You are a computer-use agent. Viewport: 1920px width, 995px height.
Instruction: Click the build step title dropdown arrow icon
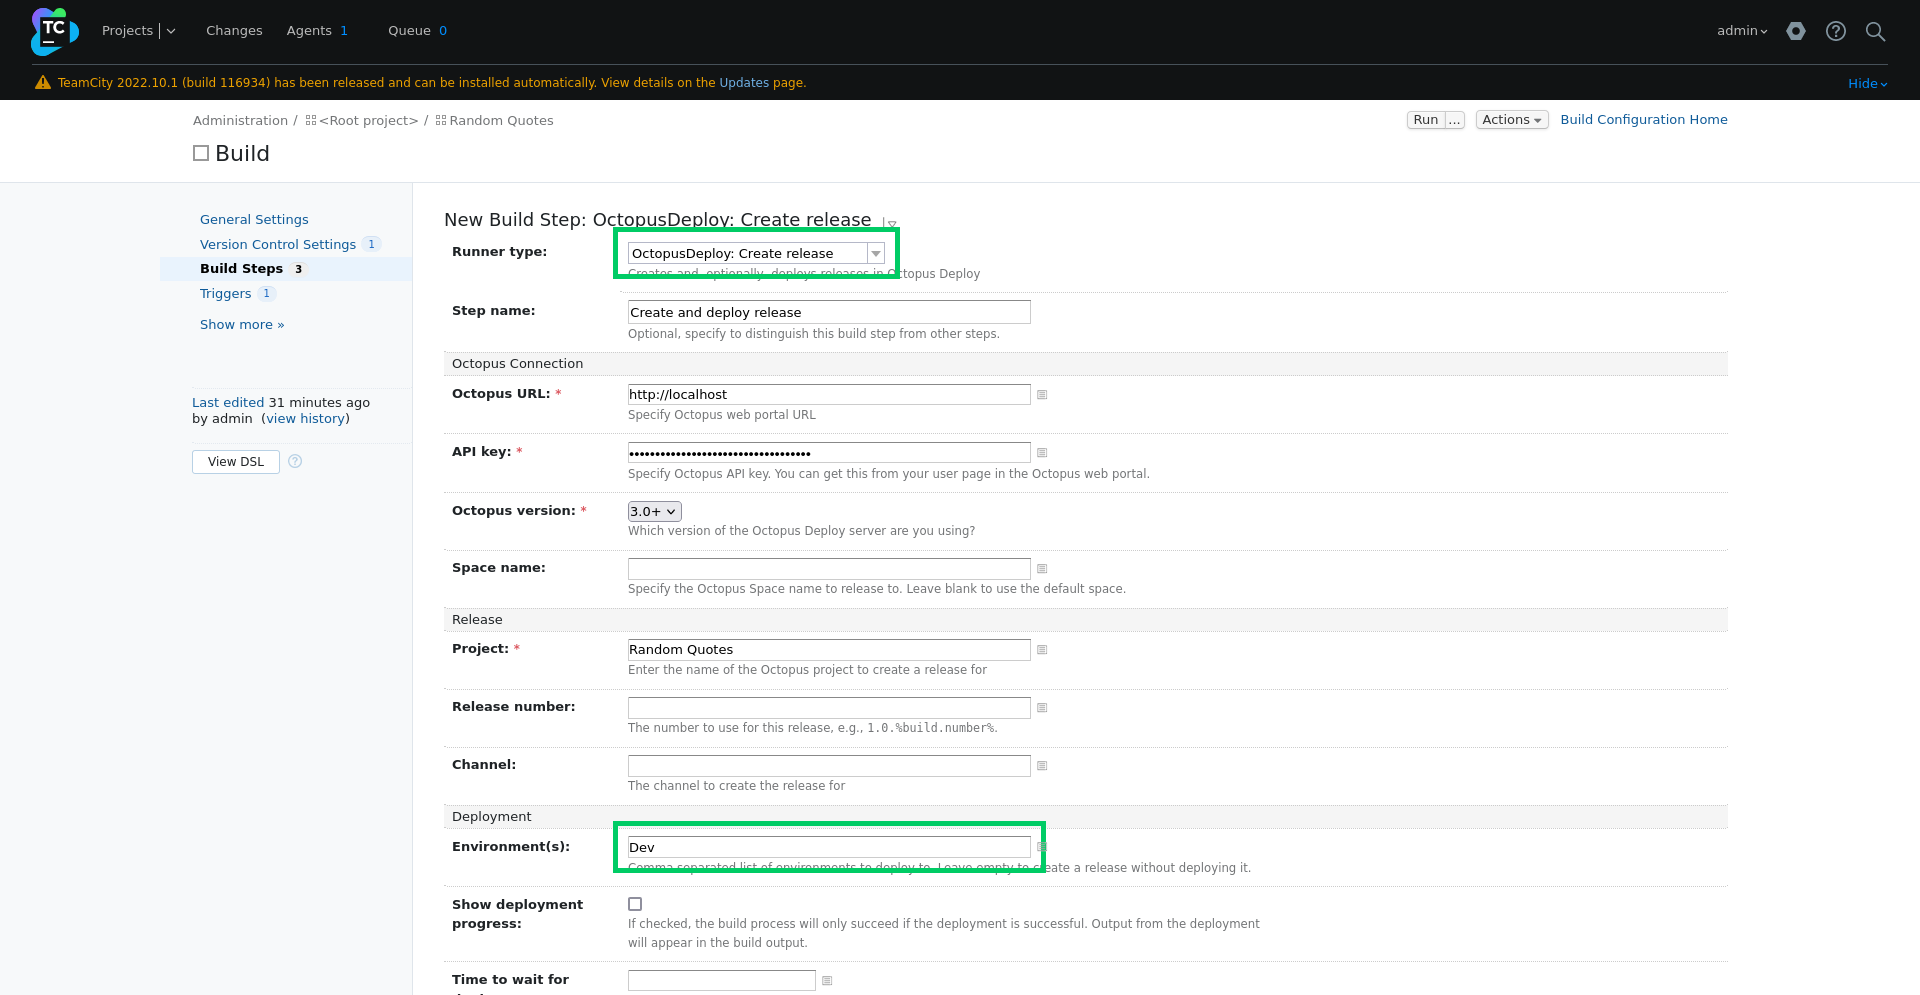tap(891, 224)
